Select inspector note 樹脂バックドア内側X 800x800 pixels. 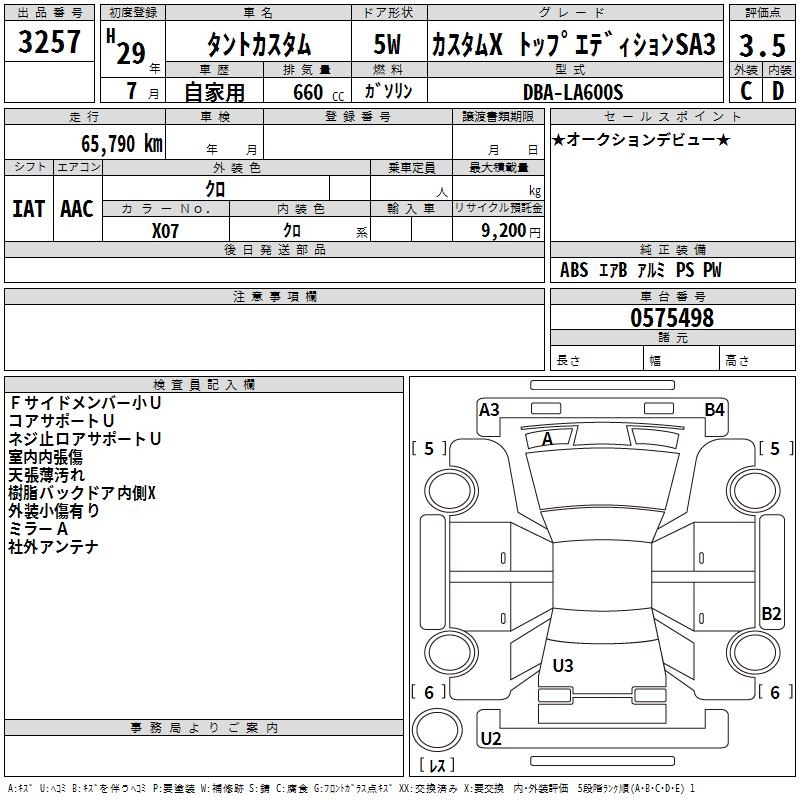[x=82, y=493]
